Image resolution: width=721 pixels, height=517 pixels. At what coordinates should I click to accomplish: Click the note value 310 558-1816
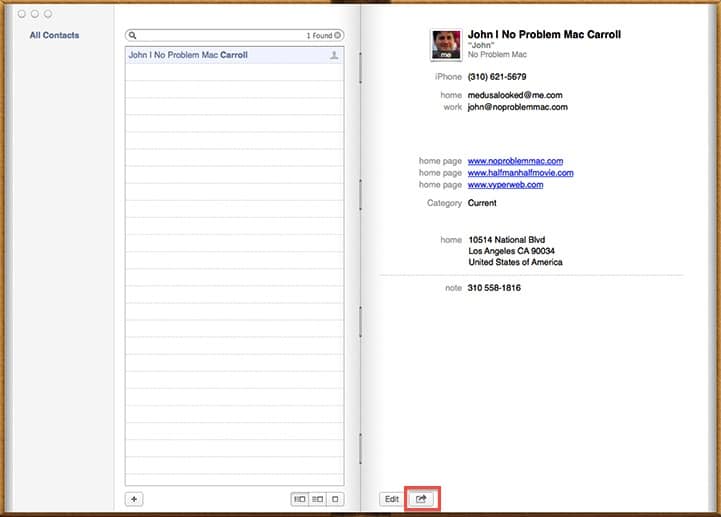(x=494, y=287)
